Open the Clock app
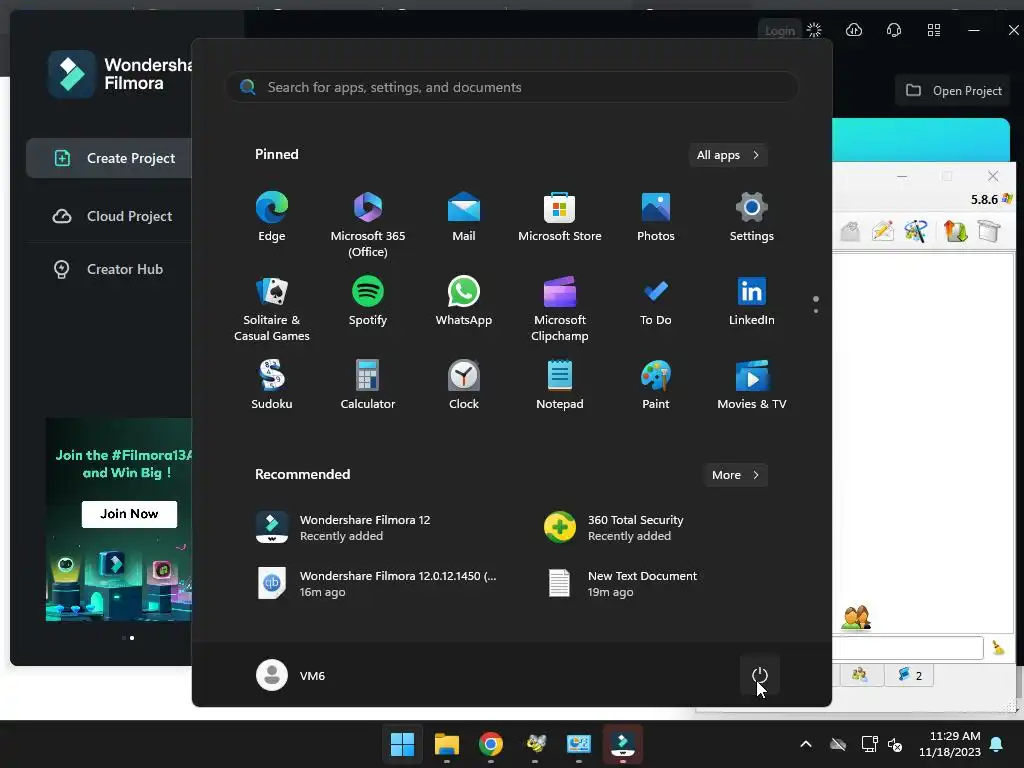 pos(464,385)
